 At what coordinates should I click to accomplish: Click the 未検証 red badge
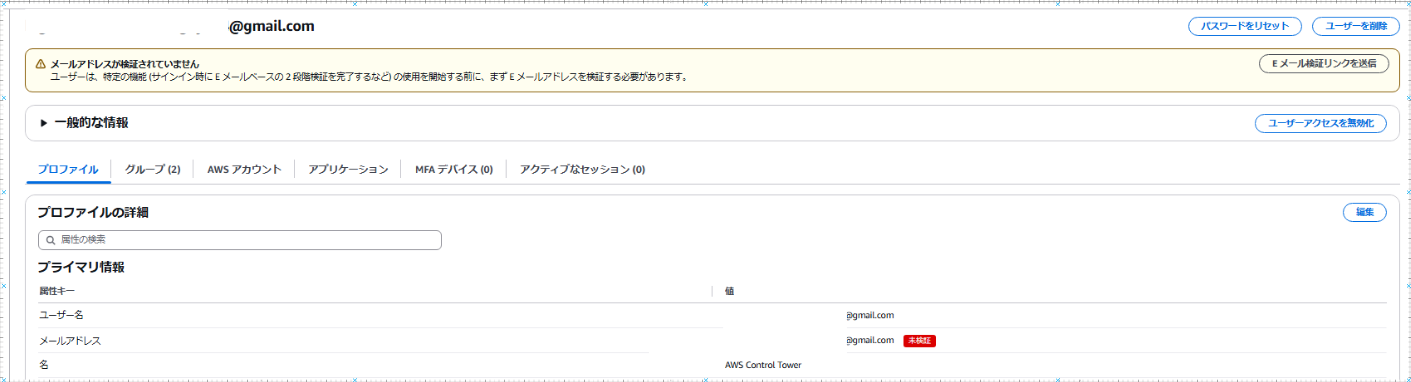[919, 340]
